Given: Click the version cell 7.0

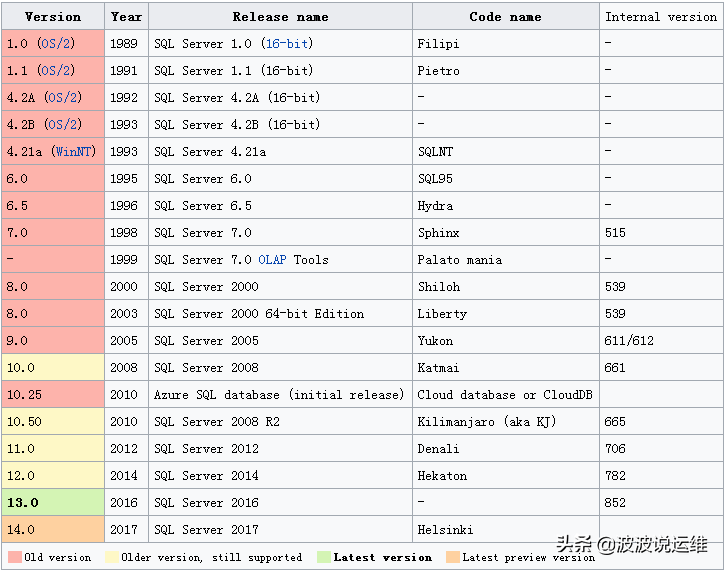Looking at the screenshot, I should click(x=53, y=232).
